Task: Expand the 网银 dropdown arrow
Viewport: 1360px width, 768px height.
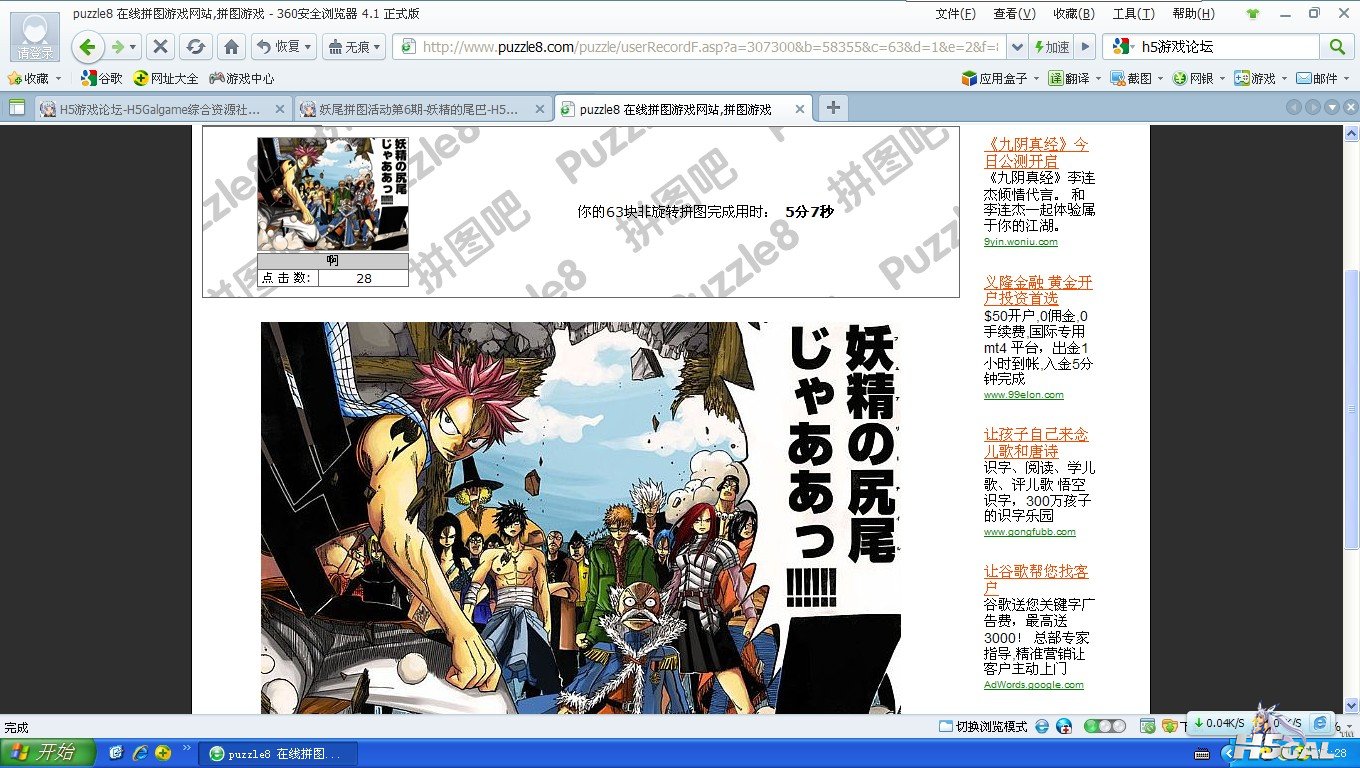Action: click(x=1222, y=78)
